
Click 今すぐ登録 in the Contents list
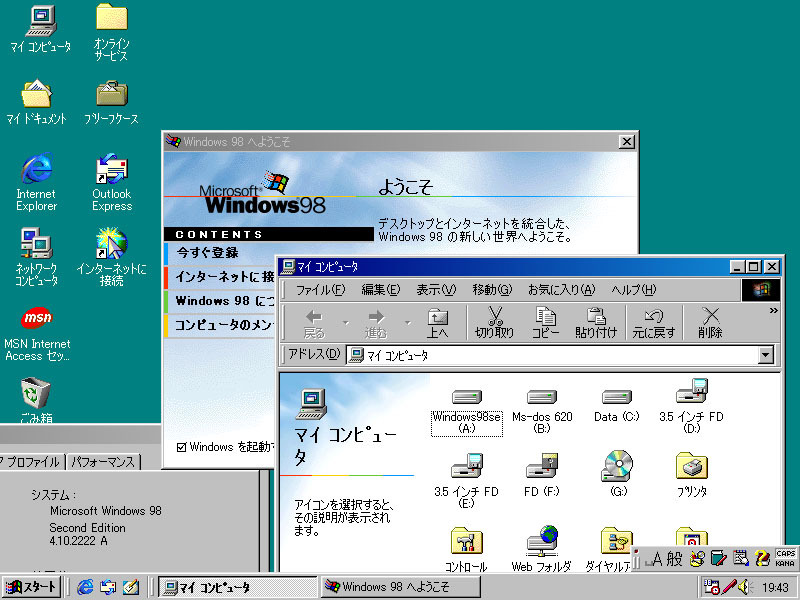point(208,253)
